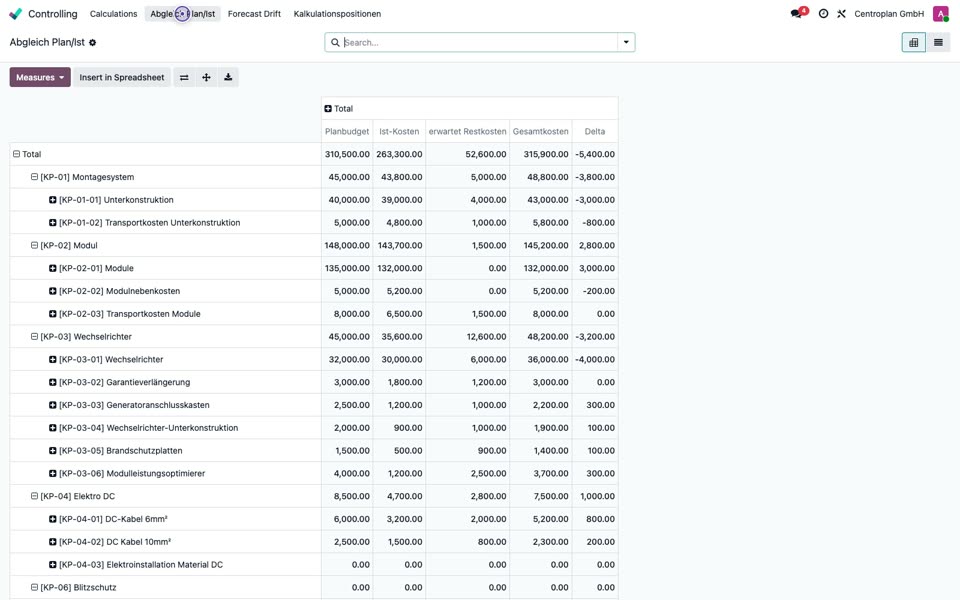Expand [KP-02-02] Modulnebenkosten row

[165, 291]
